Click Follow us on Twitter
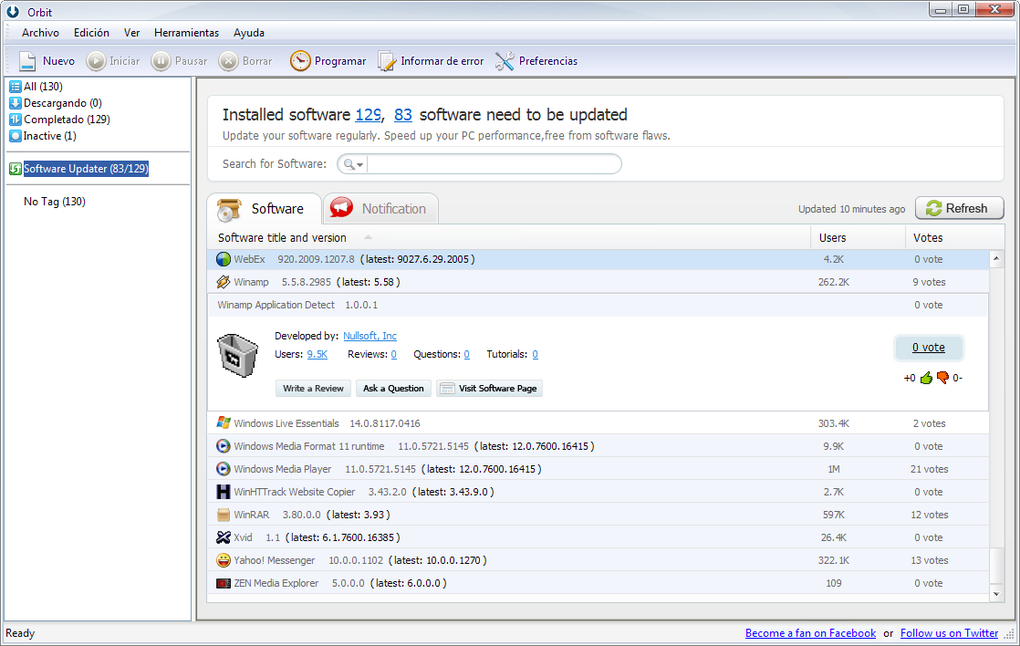Viewport: 1020px width, 646px height. [948, 632]
